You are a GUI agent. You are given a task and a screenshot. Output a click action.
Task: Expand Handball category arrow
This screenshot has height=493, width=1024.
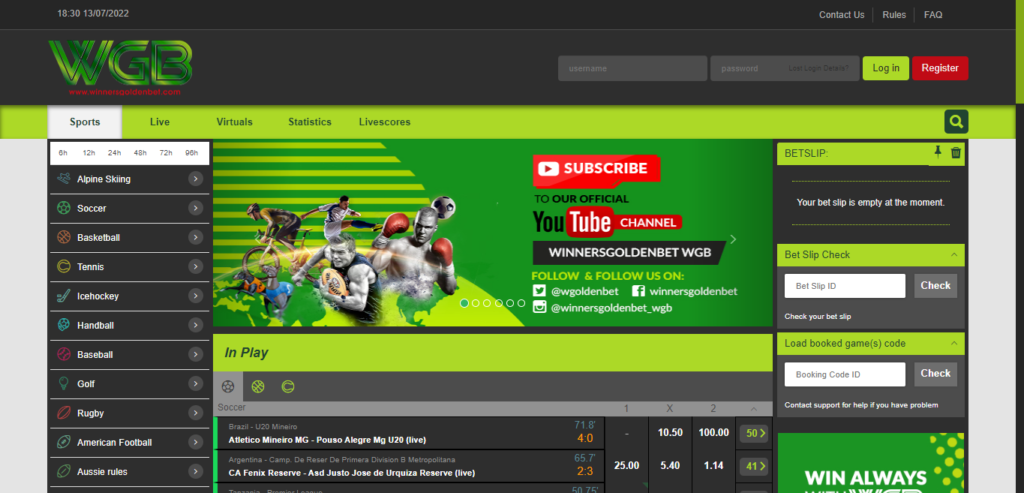[x=195, y=325]
